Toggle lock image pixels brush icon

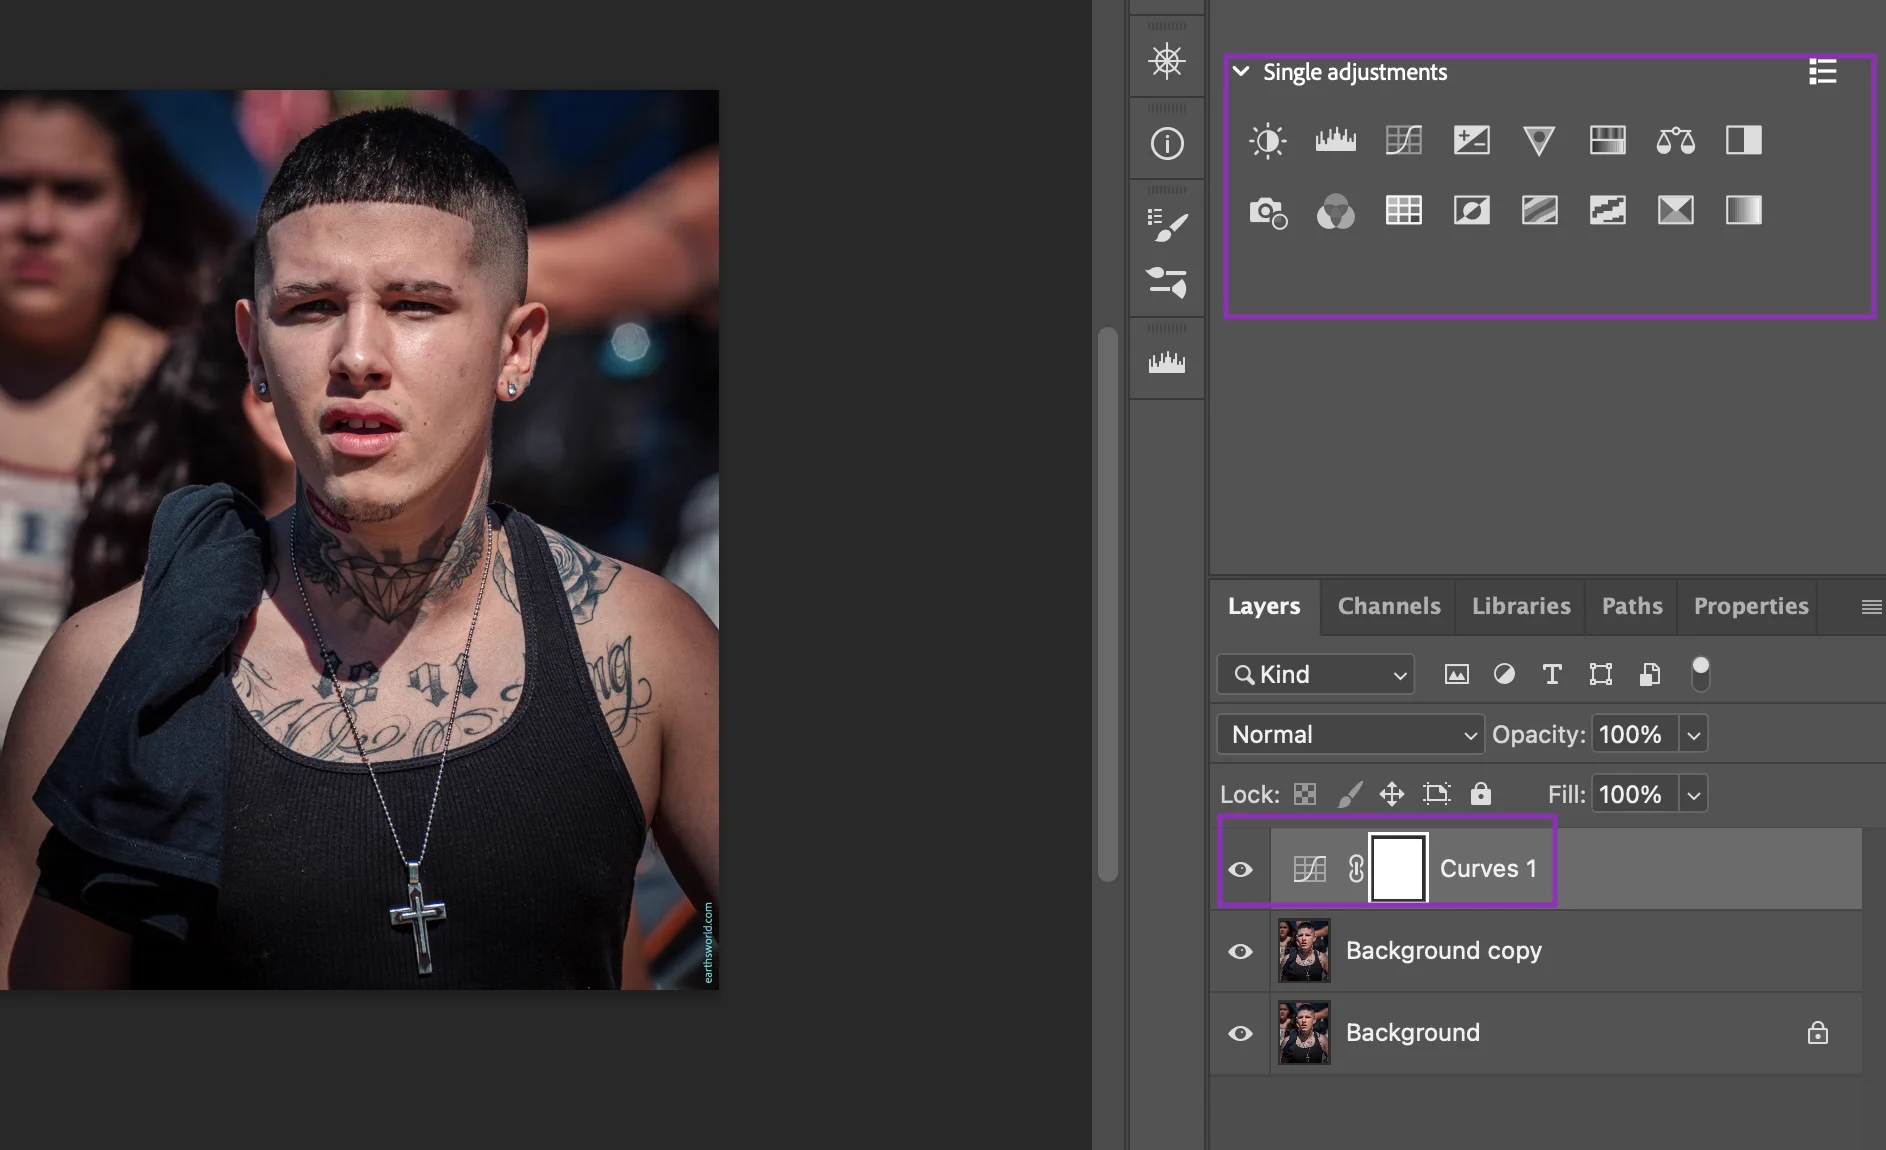1350,794
